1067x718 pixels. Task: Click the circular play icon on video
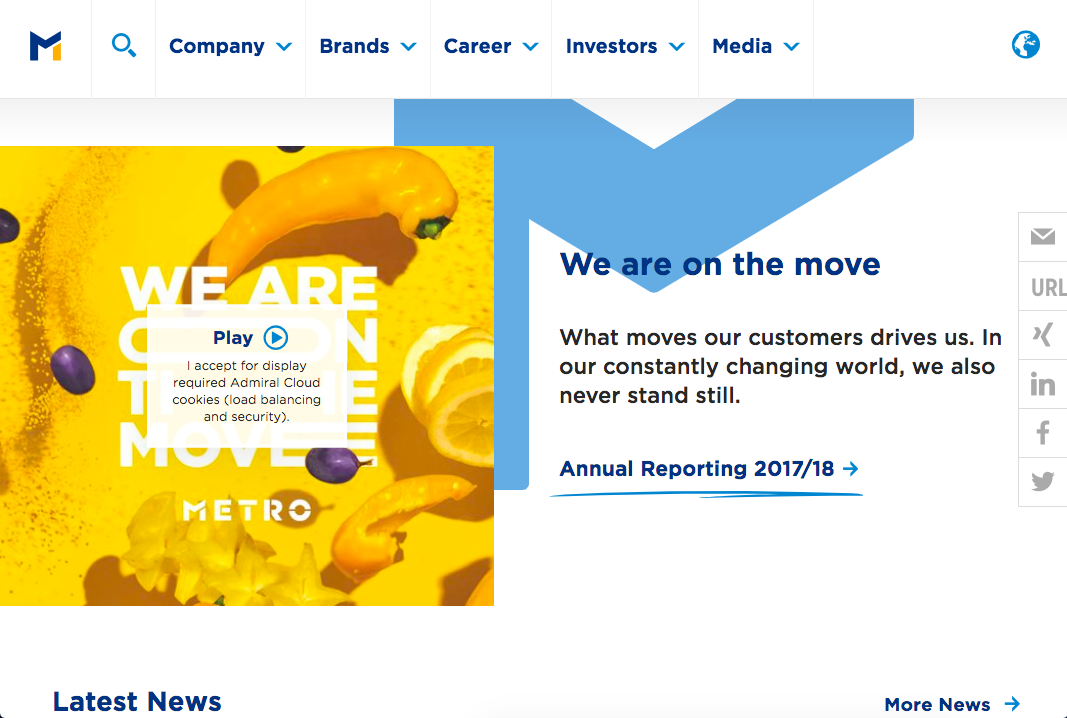[276, 338]
